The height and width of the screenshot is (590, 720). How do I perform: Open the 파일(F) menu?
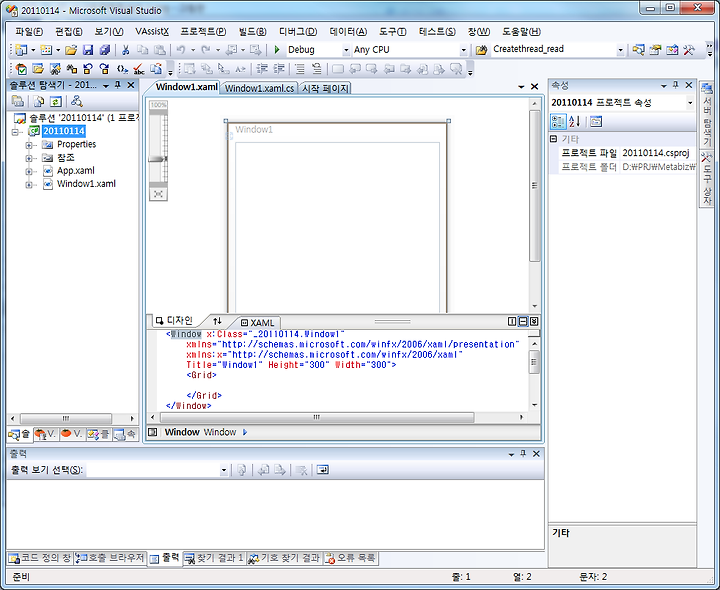click(29, 32)
